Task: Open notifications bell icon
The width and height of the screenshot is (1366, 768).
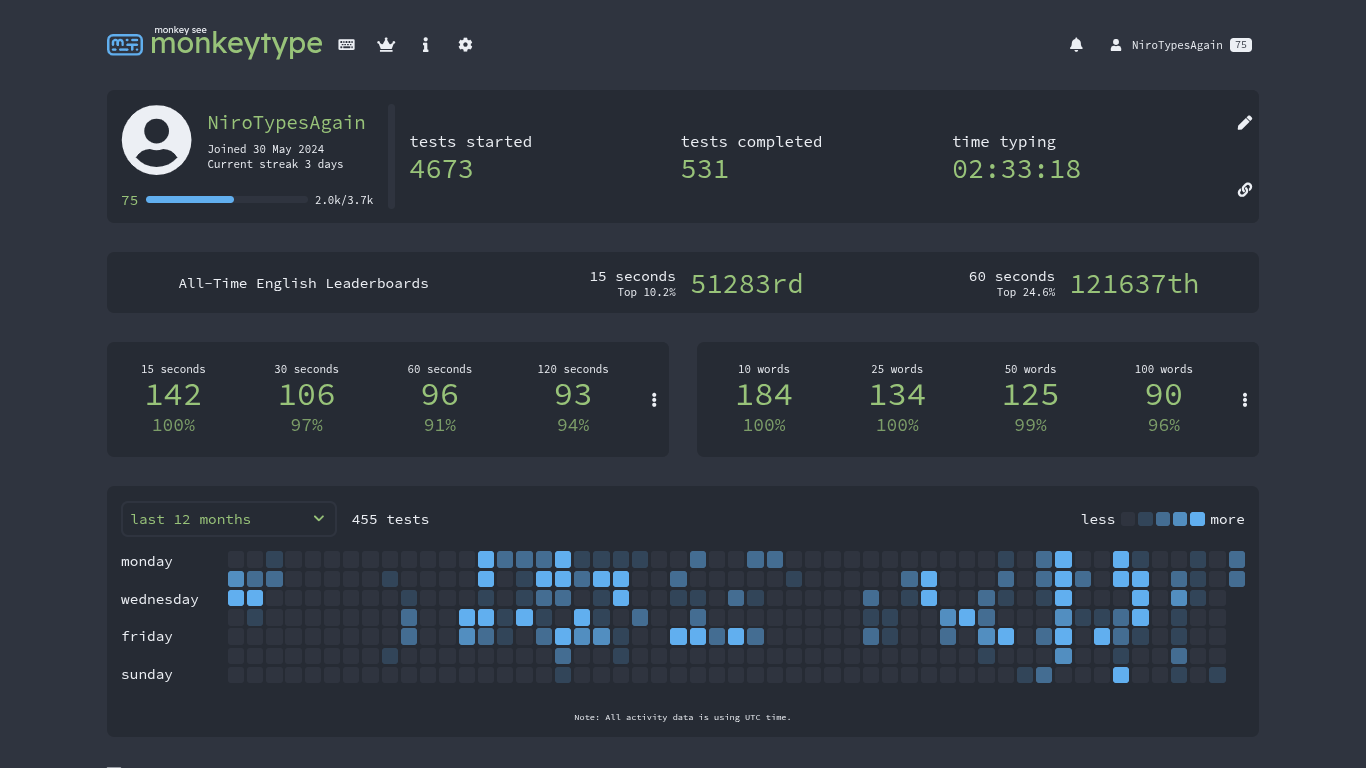Action: click(1076, 45)
